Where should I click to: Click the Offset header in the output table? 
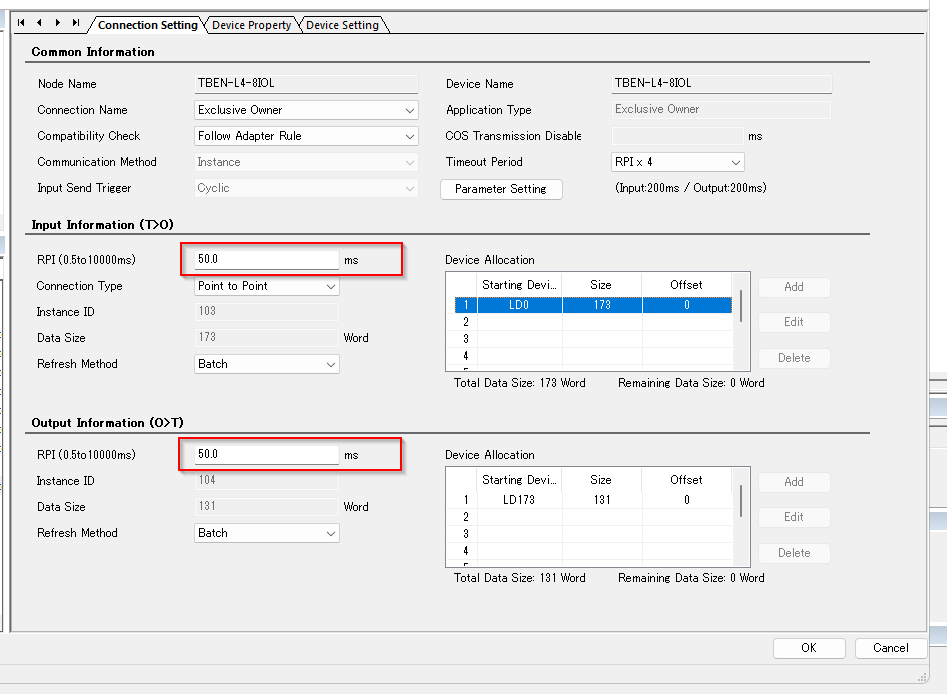[686, 480]
